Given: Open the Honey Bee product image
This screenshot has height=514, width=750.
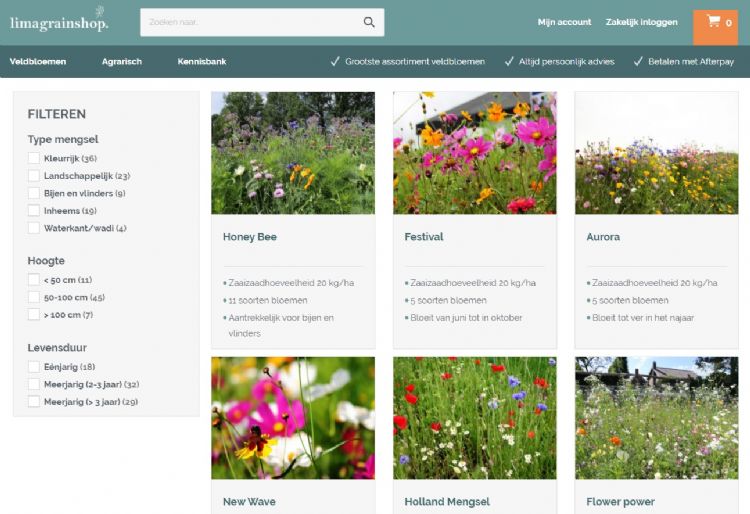Looking at the screenshot, I should tap(293, 153).
